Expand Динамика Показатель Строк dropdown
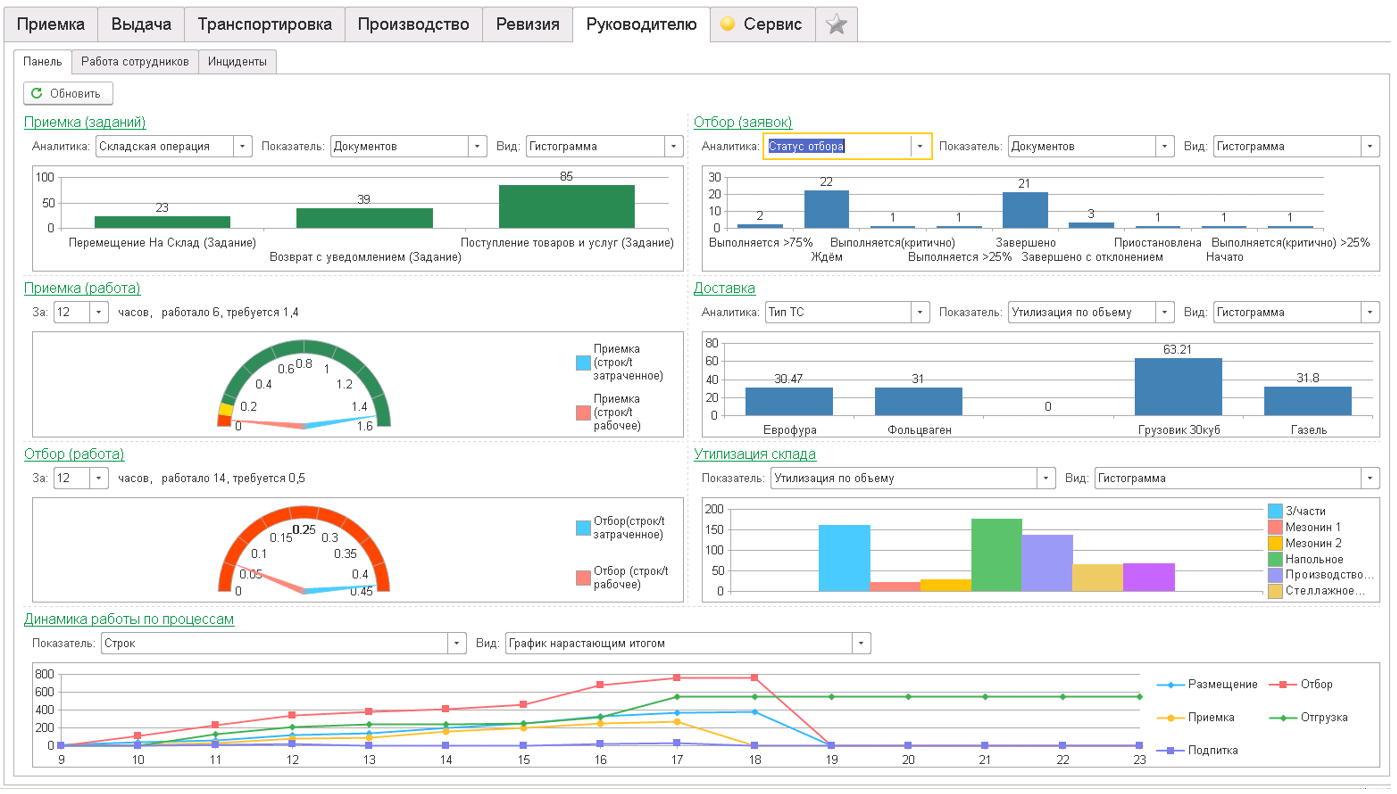 pyautogui.click(x=457, y=643)
